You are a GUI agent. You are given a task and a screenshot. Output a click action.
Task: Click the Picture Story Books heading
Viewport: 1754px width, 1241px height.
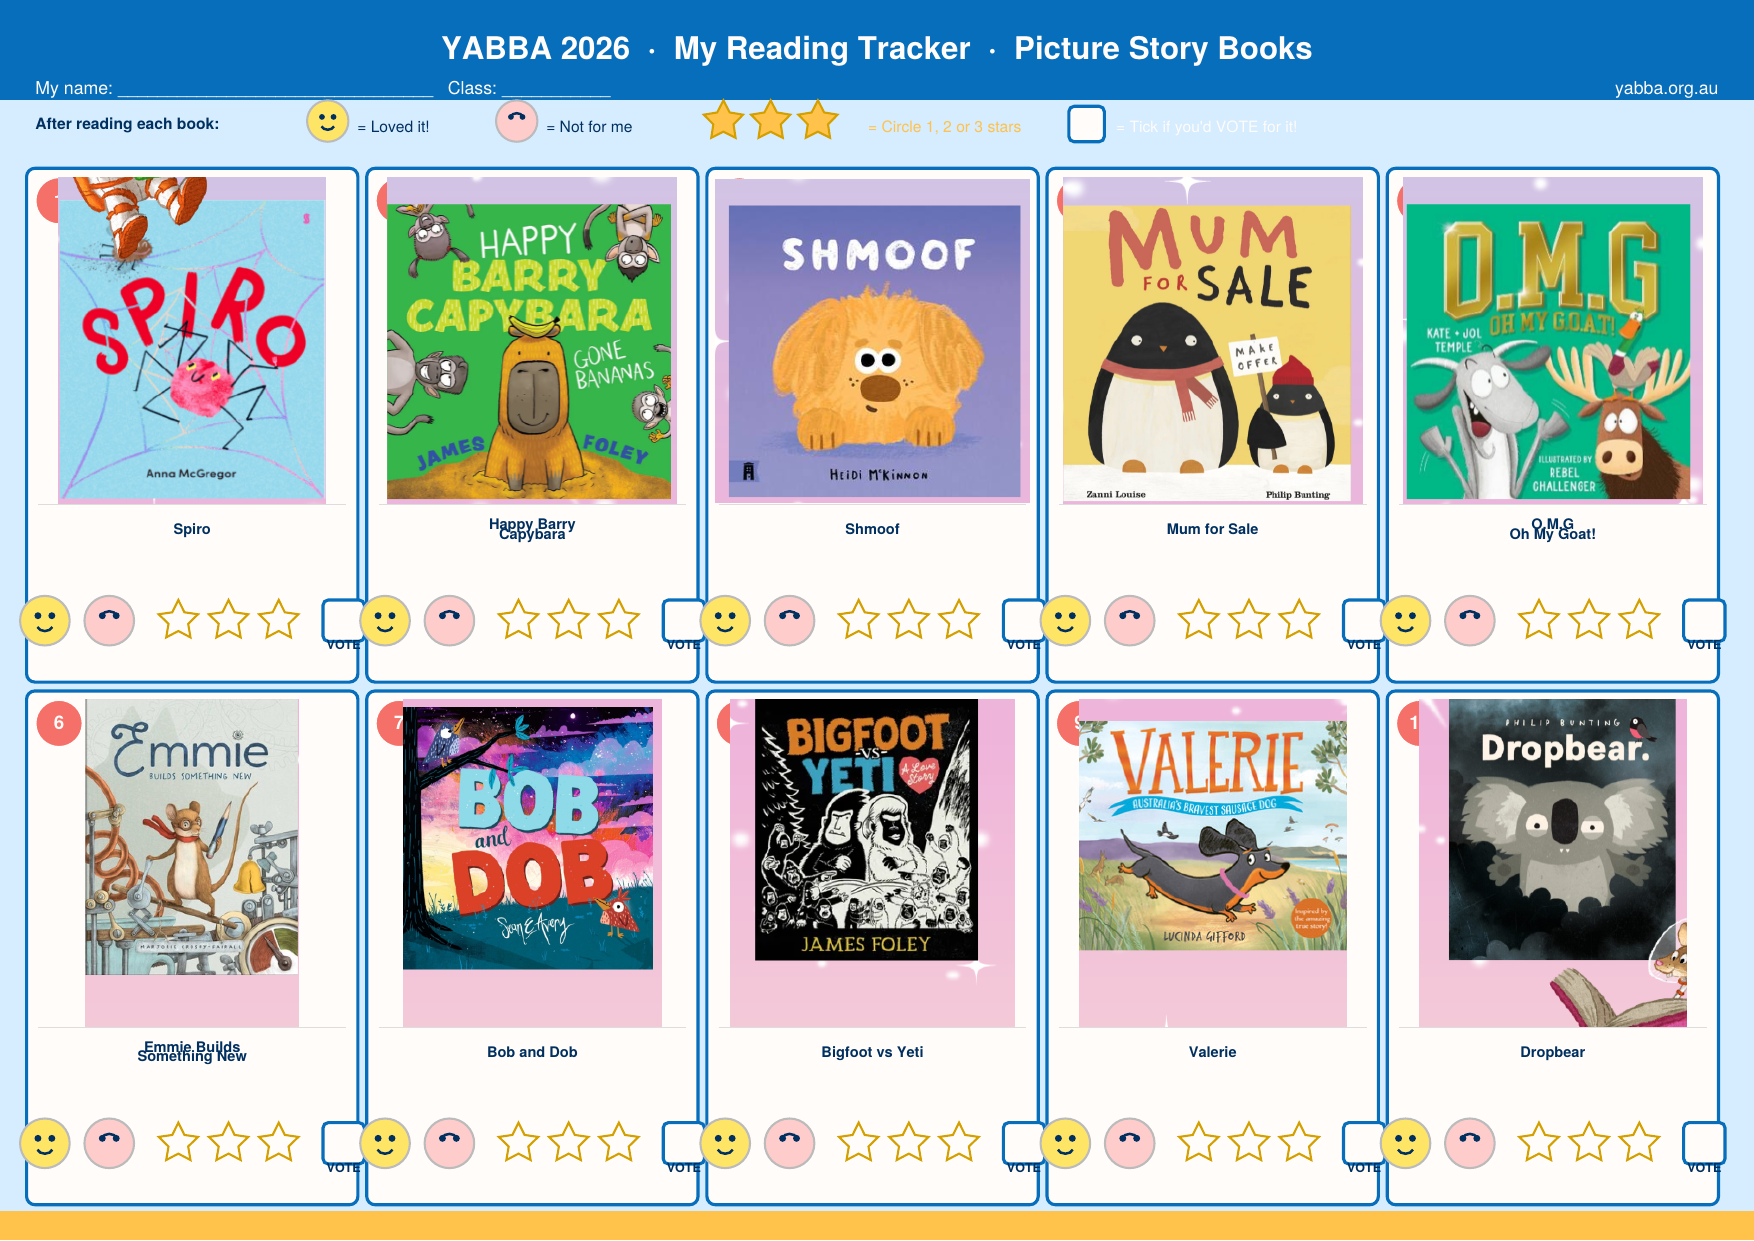click(1163, 48)
